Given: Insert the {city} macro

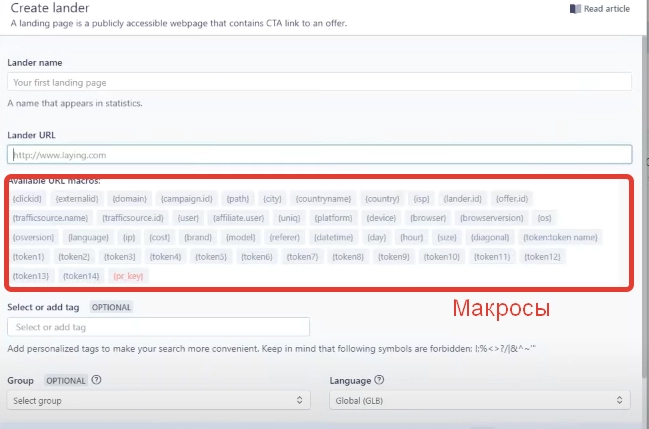Looking at the screenshot, I should click(x=272, y=199).
